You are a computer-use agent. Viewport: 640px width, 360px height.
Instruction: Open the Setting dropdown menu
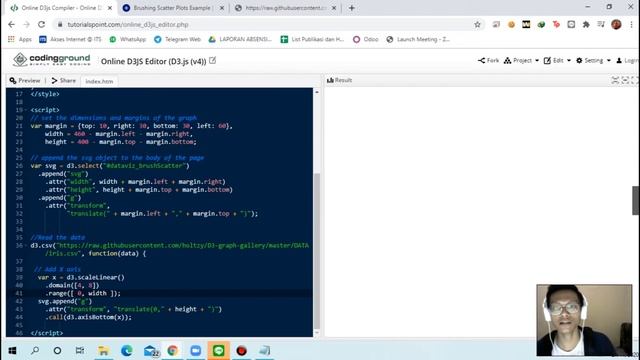593,60
